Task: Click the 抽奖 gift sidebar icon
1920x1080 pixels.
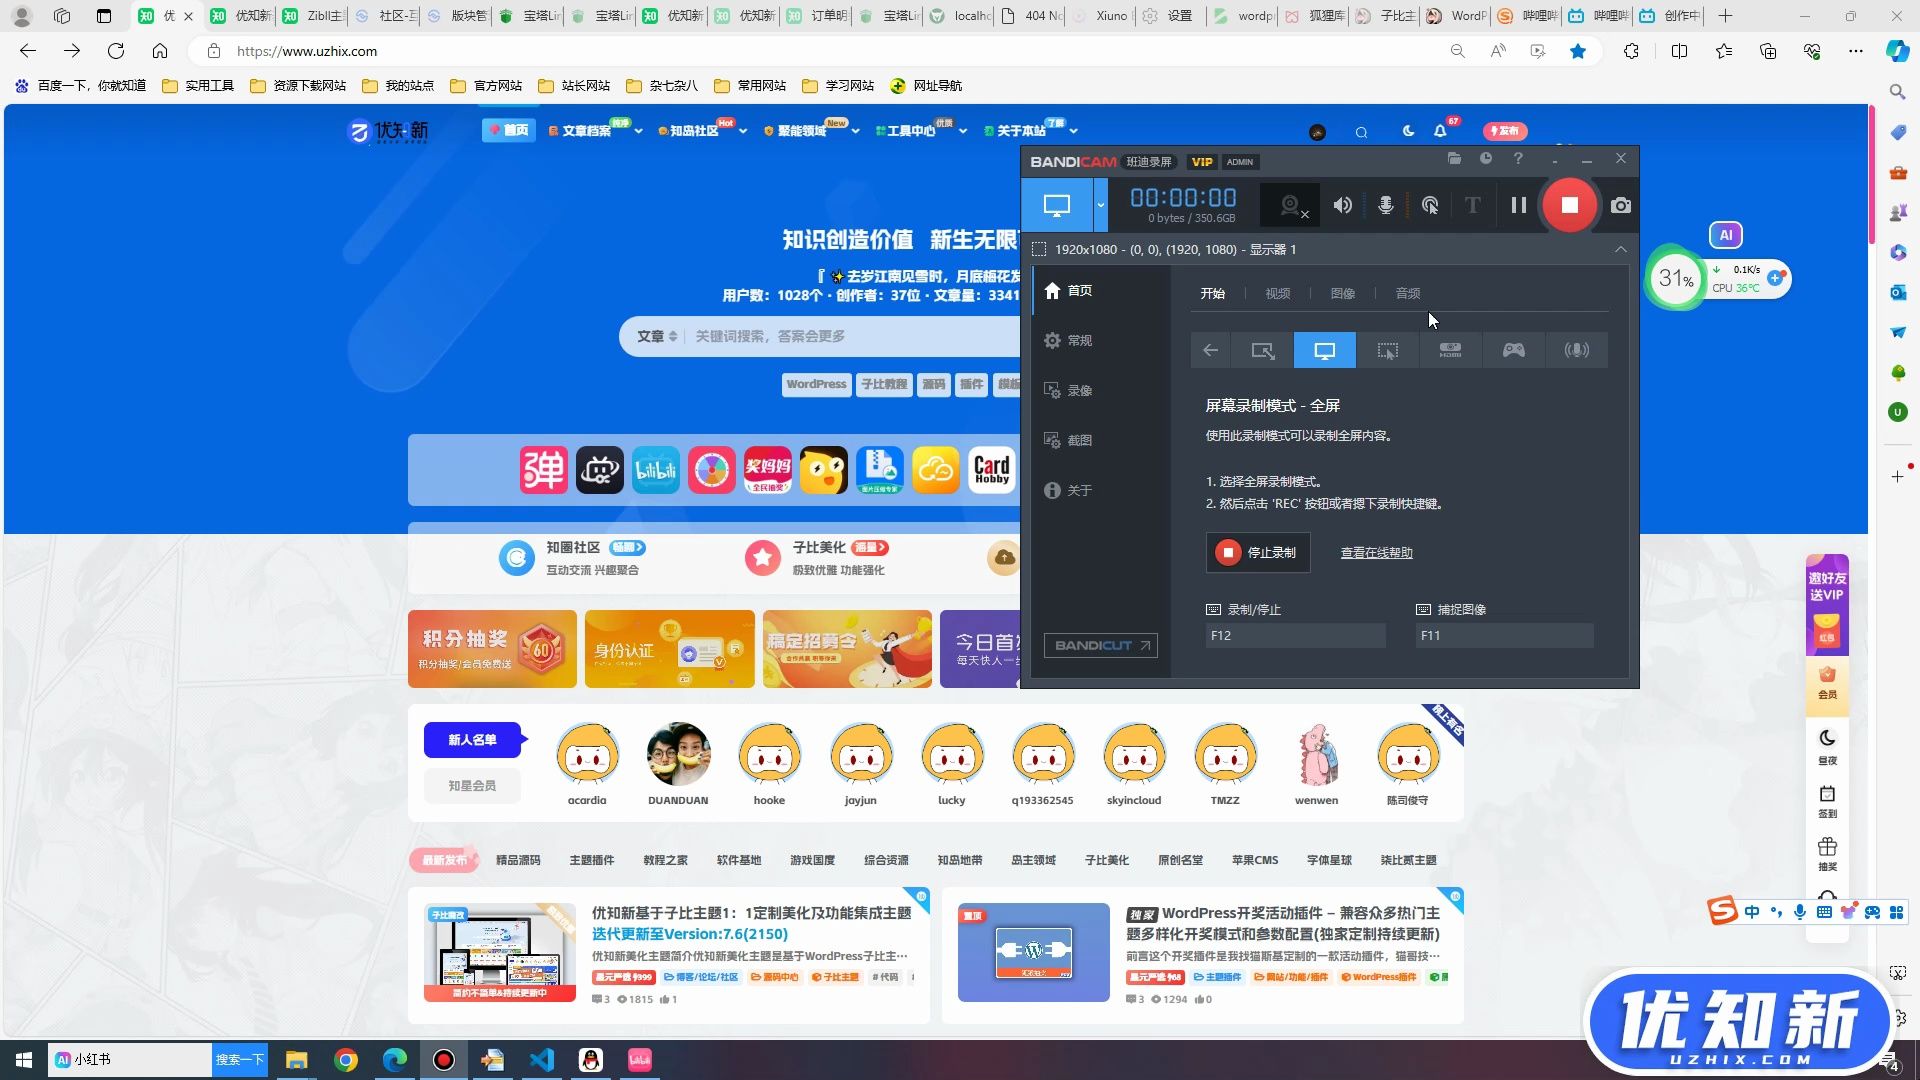Action: click(1827, 854)
